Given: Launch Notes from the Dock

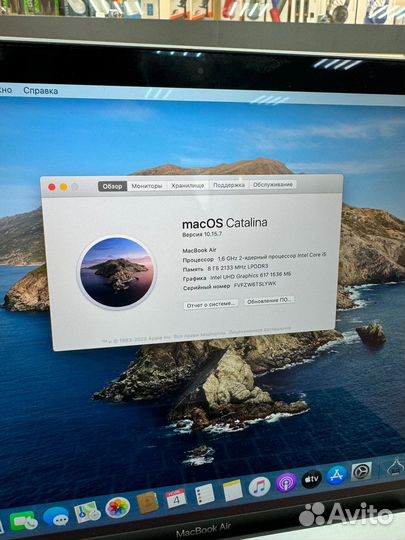Looking at the screenshot, I should pyautogui.click(x=232, y=490).
